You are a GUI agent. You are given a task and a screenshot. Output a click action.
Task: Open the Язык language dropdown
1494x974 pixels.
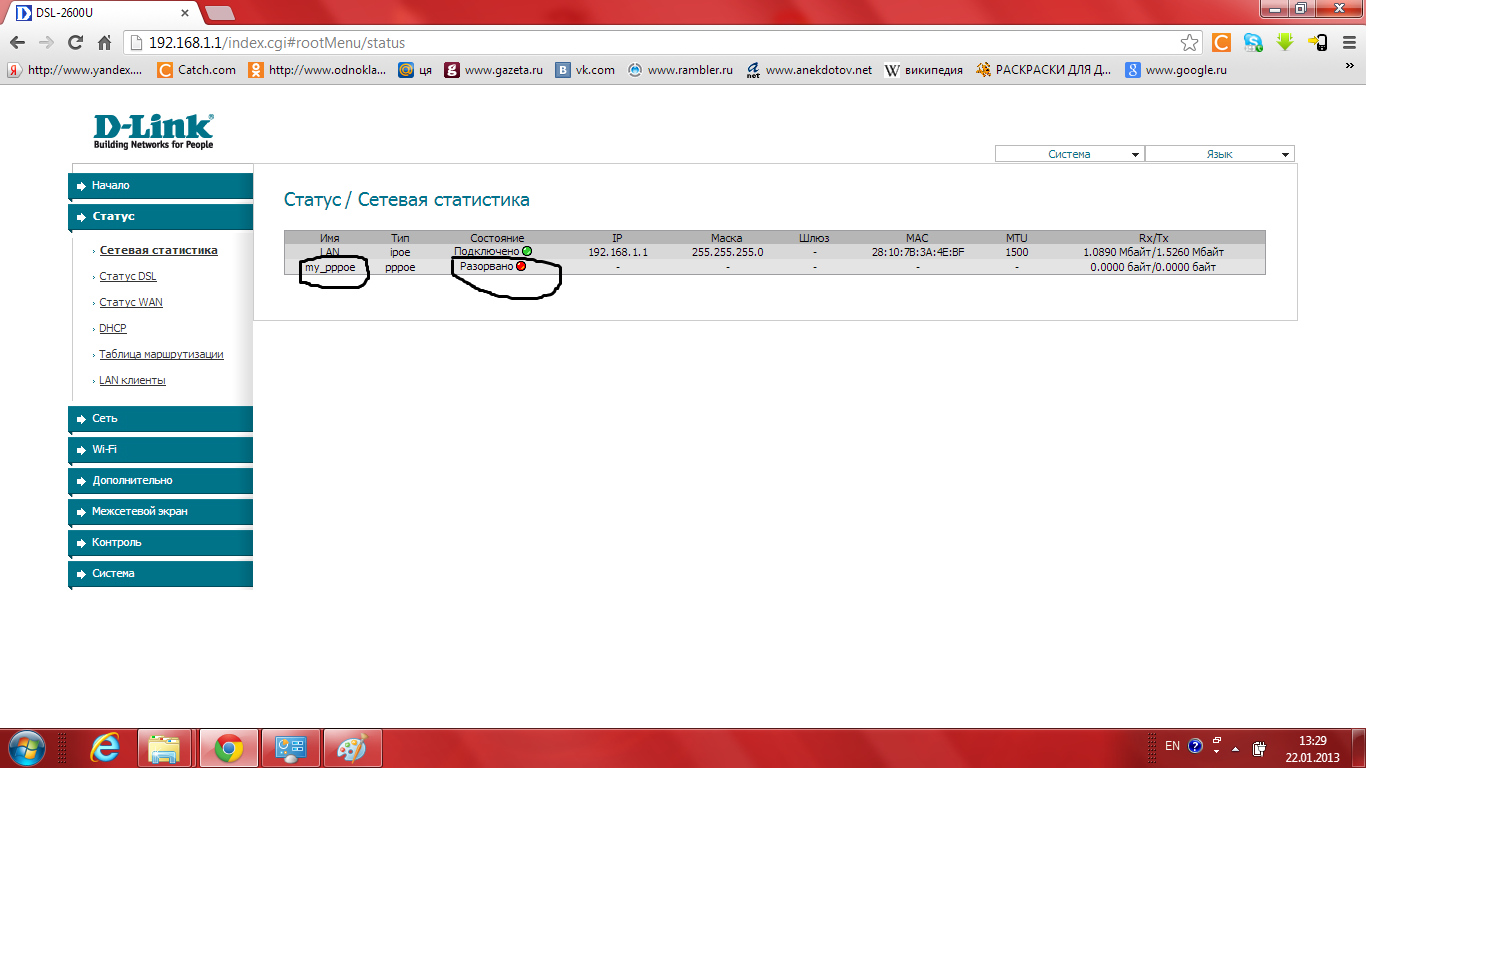click(1220, 154)
